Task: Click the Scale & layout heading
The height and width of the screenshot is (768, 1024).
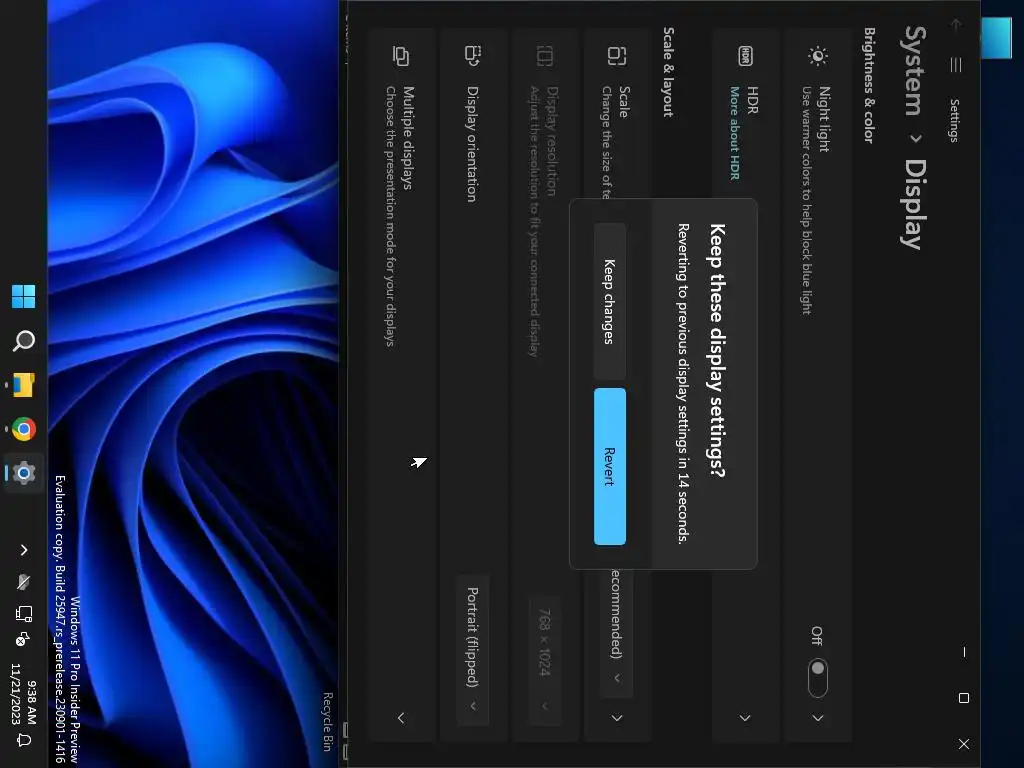Action: click(x=668, y=72)
